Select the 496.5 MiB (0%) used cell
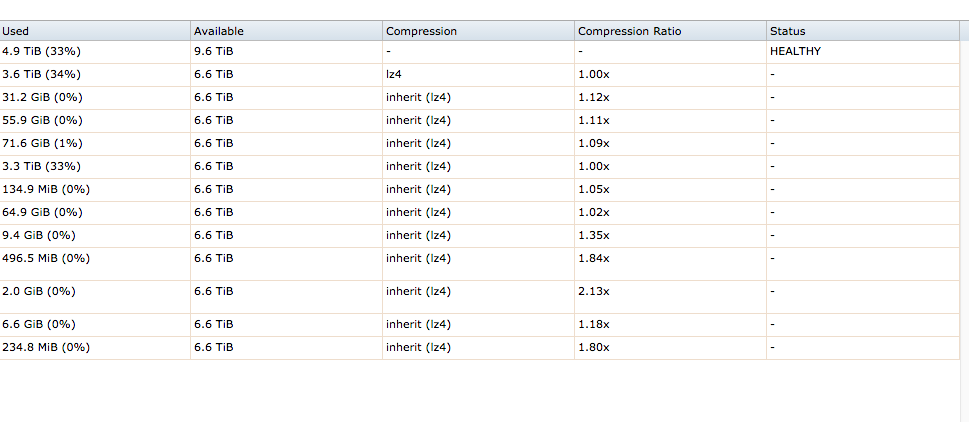This screenshot has width=969, height=422. [x=46, y=258]
